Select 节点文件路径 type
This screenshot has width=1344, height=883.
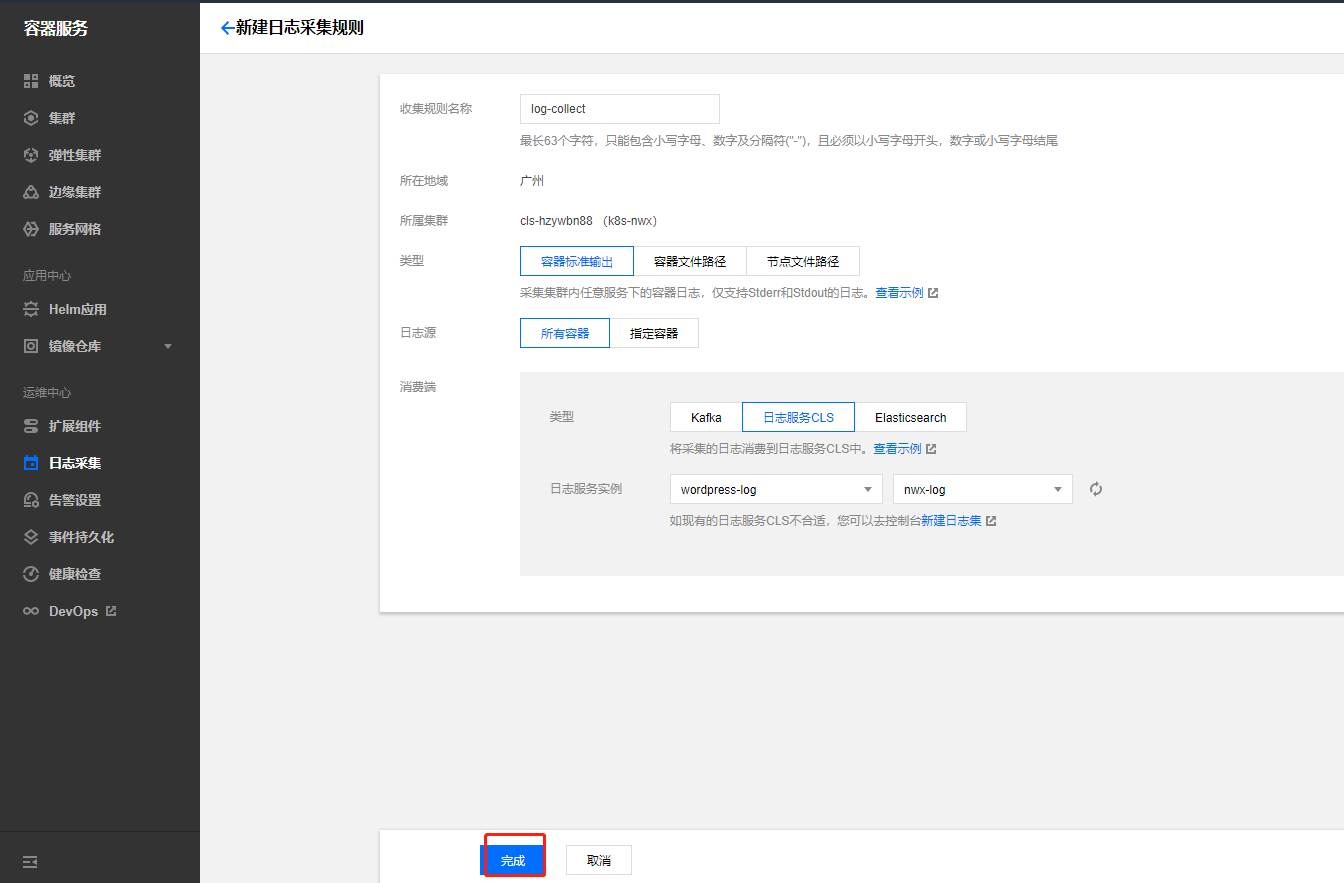pyautogui.click(x=803, y=261)
